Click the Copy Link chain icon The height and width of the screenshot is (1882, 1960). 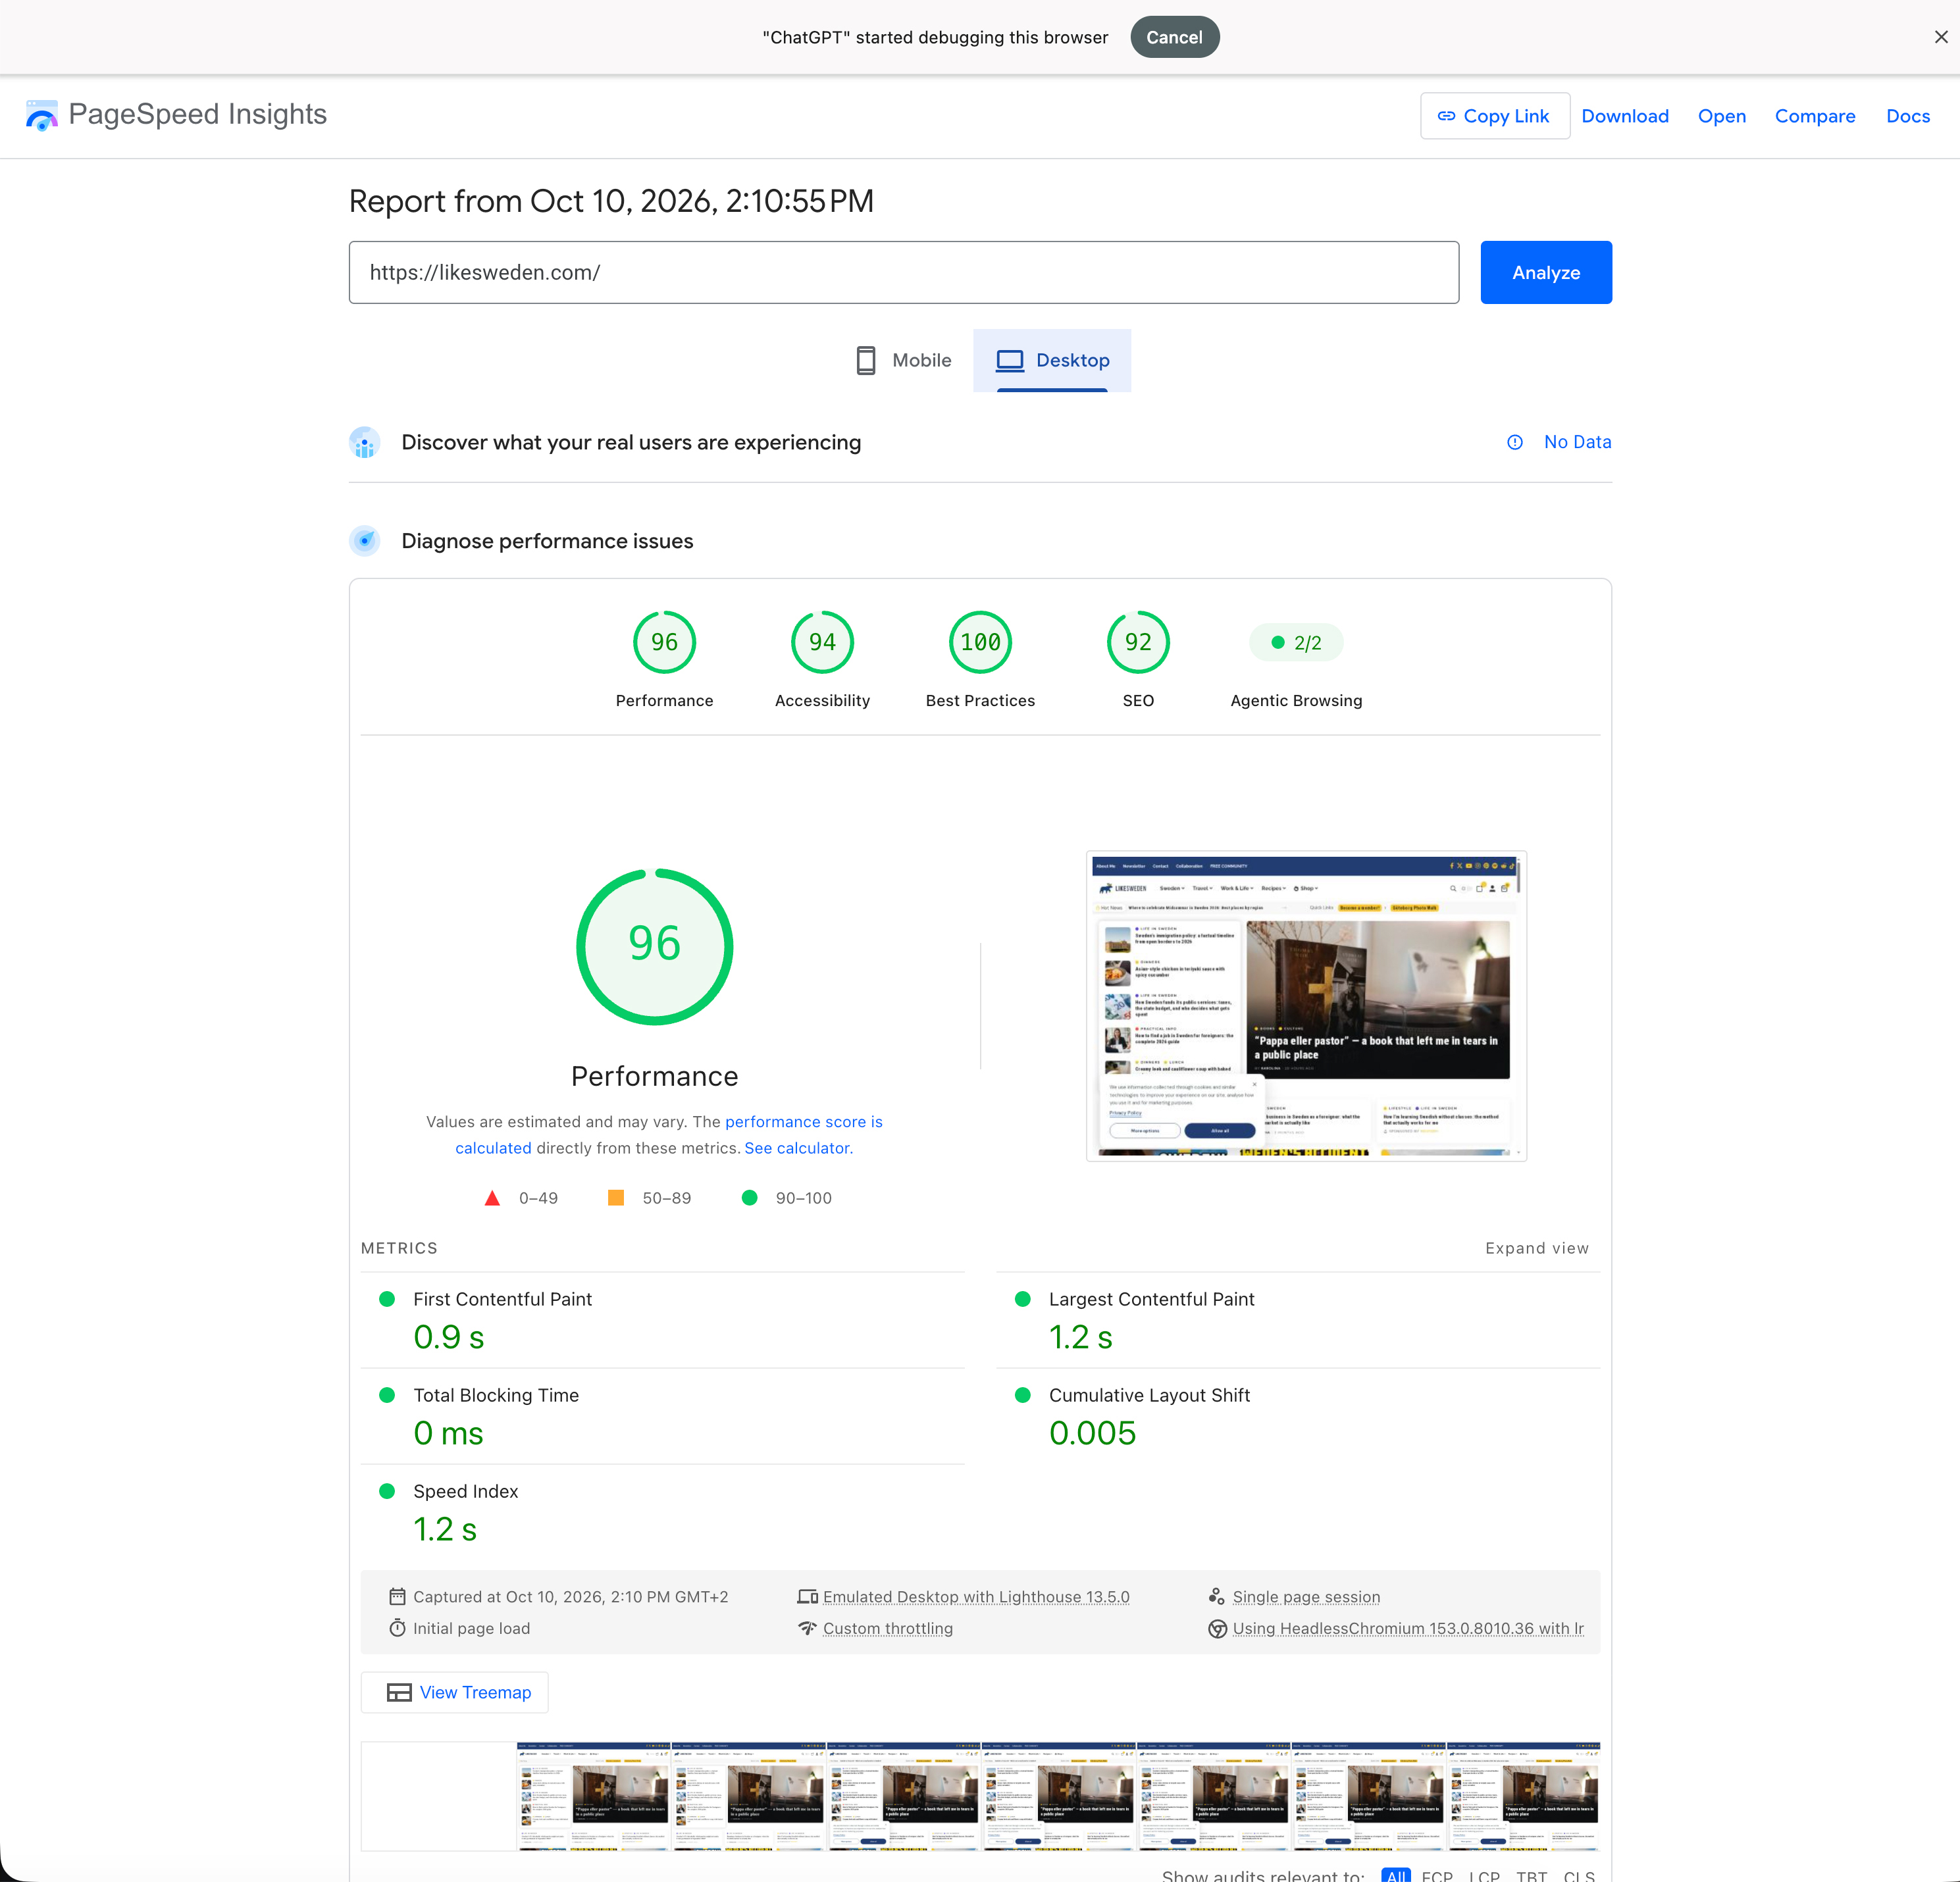click(1446, 116)
